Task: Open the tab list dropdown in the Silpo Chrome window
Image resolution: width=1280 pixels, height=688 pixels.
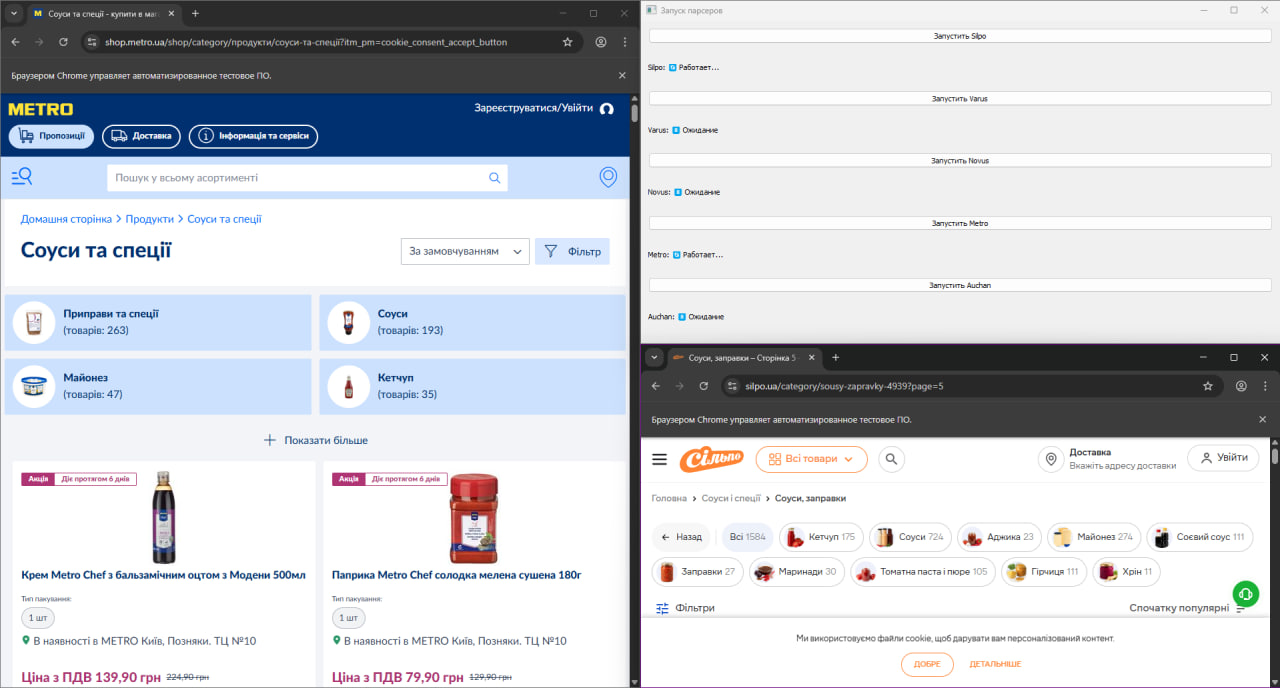Action: [655, 357]
